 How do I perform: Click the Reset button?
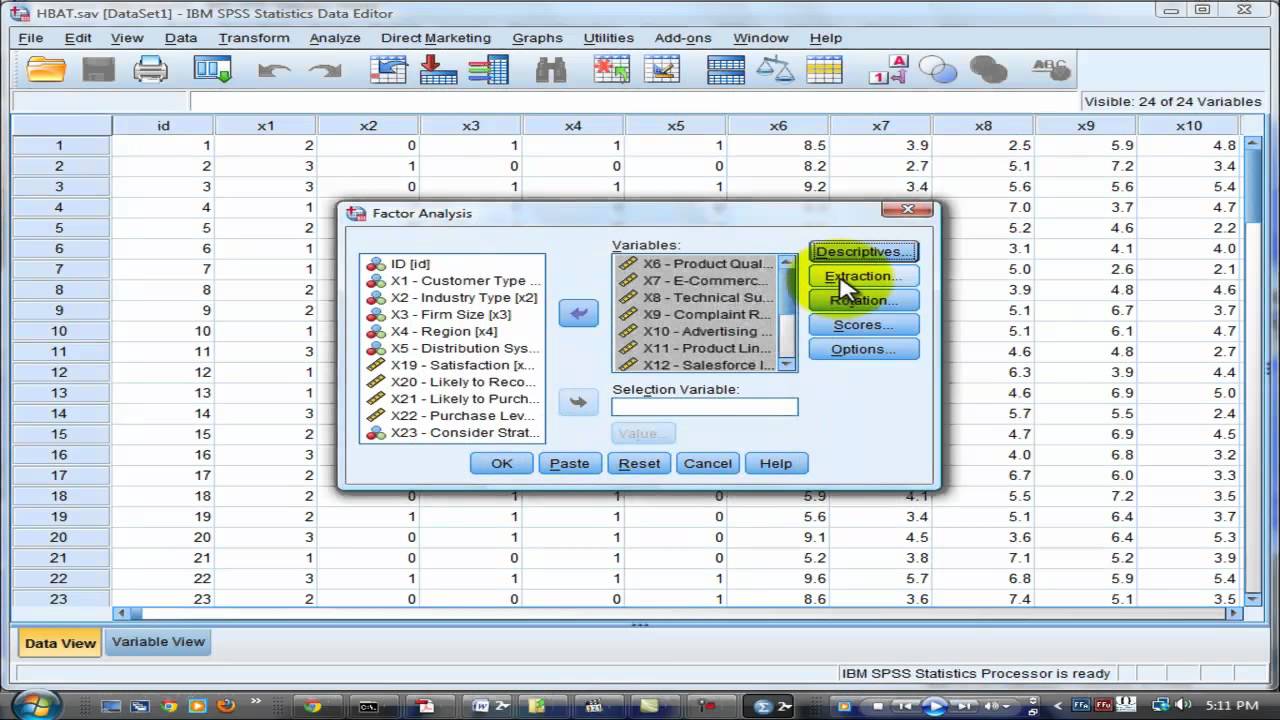(639, 463)
